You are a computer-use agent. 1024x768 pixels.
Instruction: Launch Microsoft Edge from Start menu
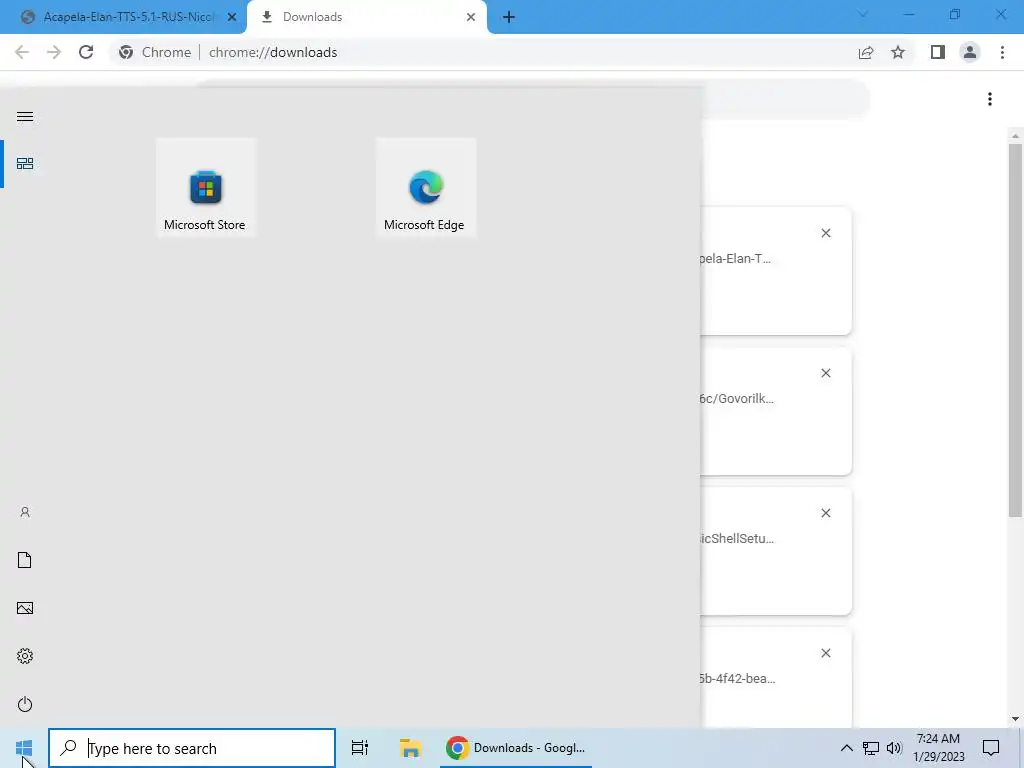tap(426, 187)
